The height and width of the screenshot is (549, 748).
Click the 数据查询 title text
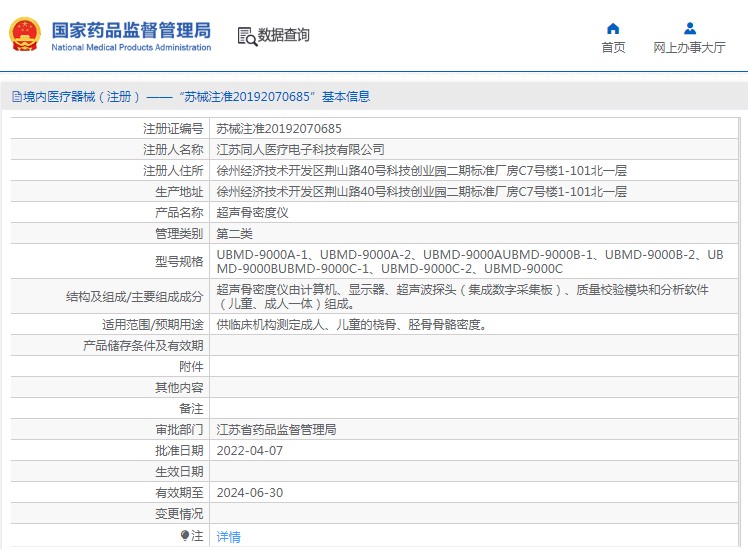click(x=284, y=35)
